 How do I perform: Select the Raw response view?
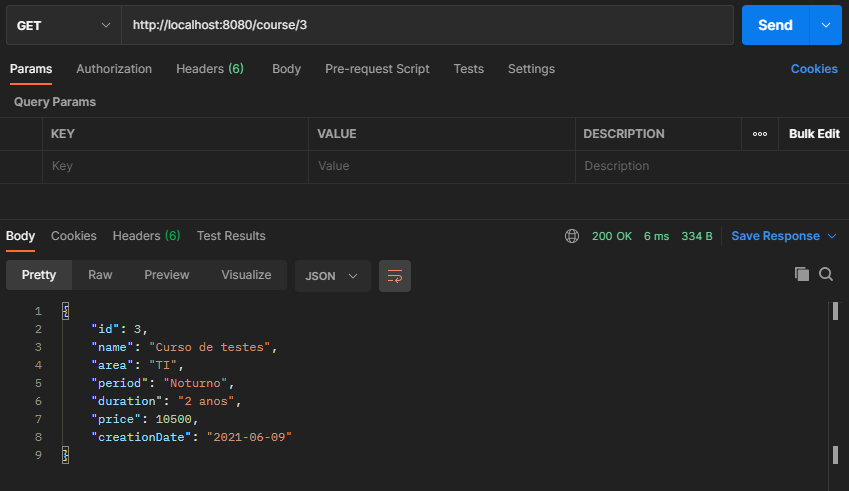point(100,275)
